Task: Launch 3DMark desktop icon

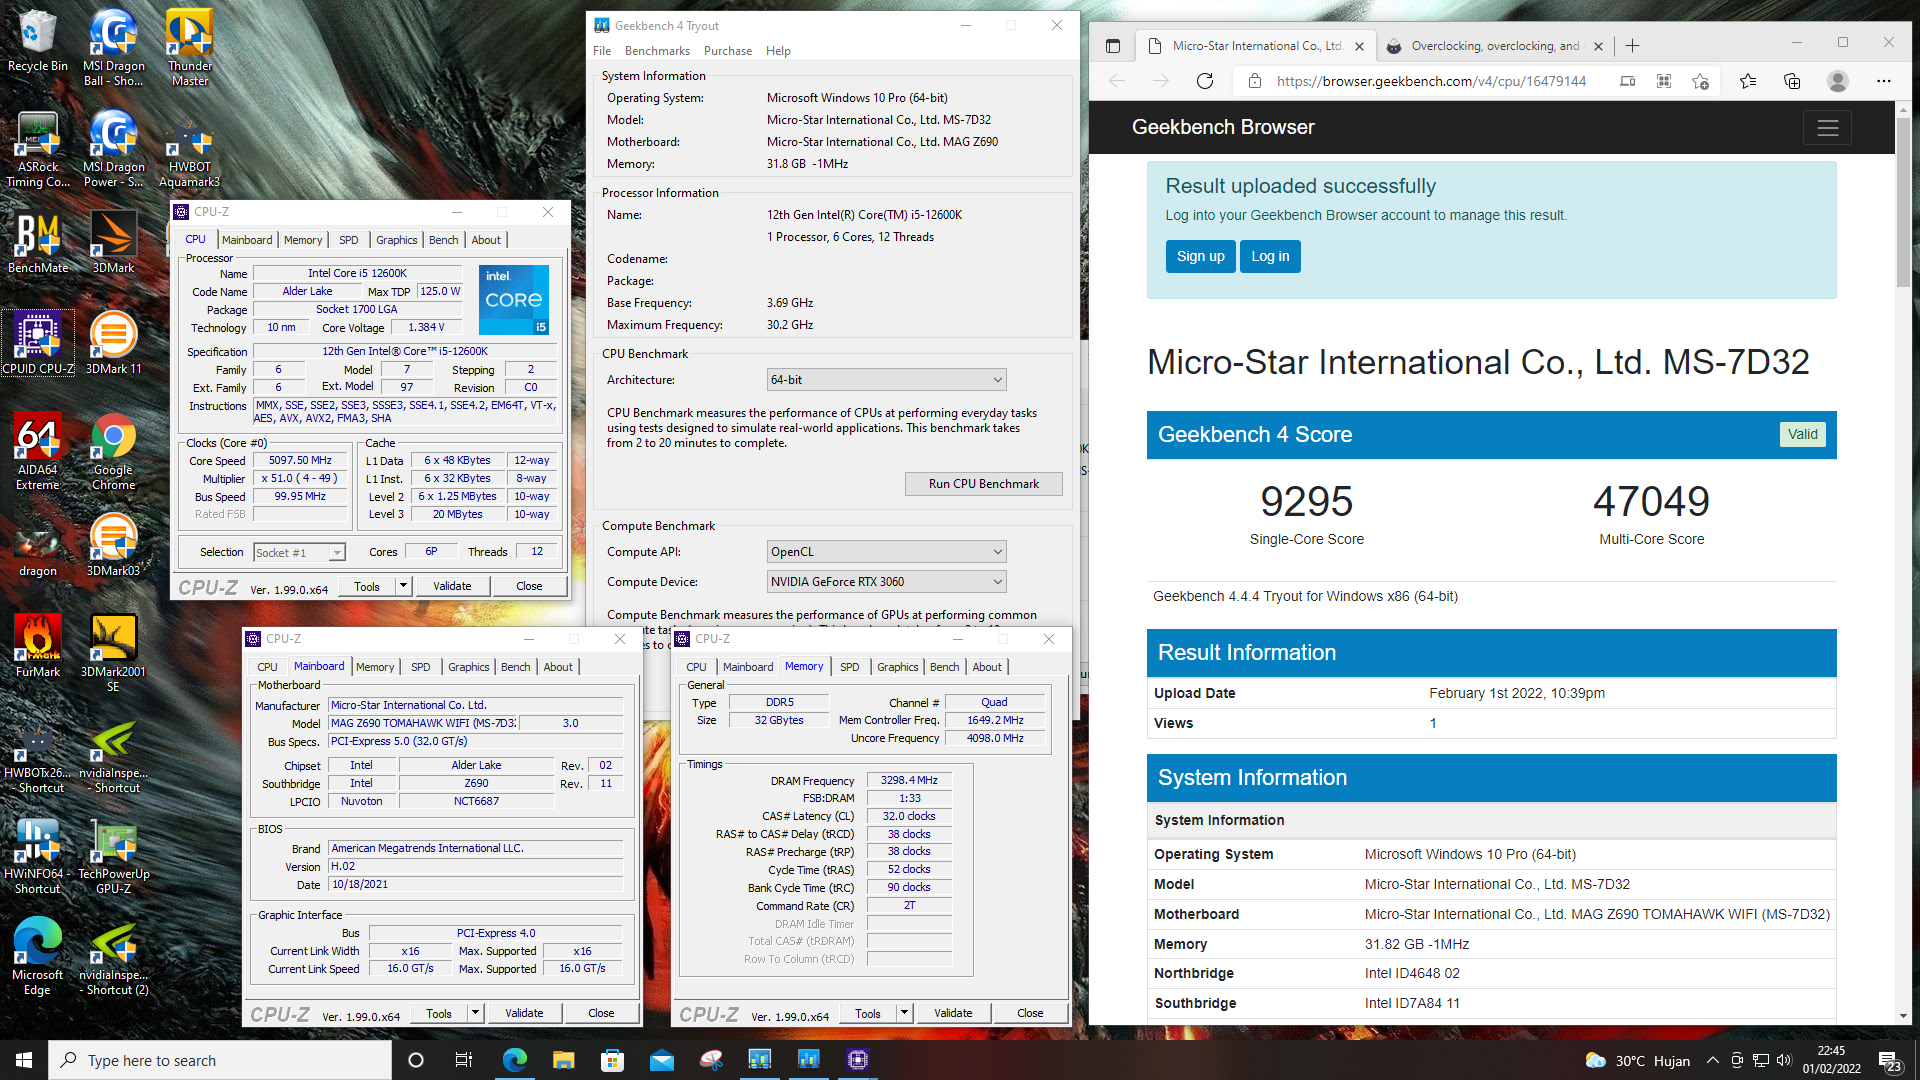Action: coord(113,243)
